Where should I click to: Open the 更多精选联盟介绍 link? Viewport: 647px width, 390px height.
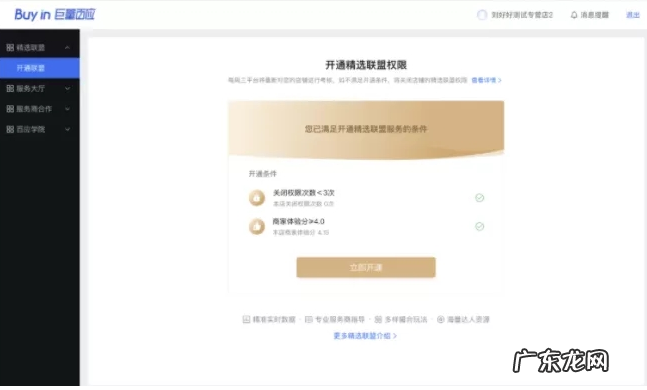point(365,336)
